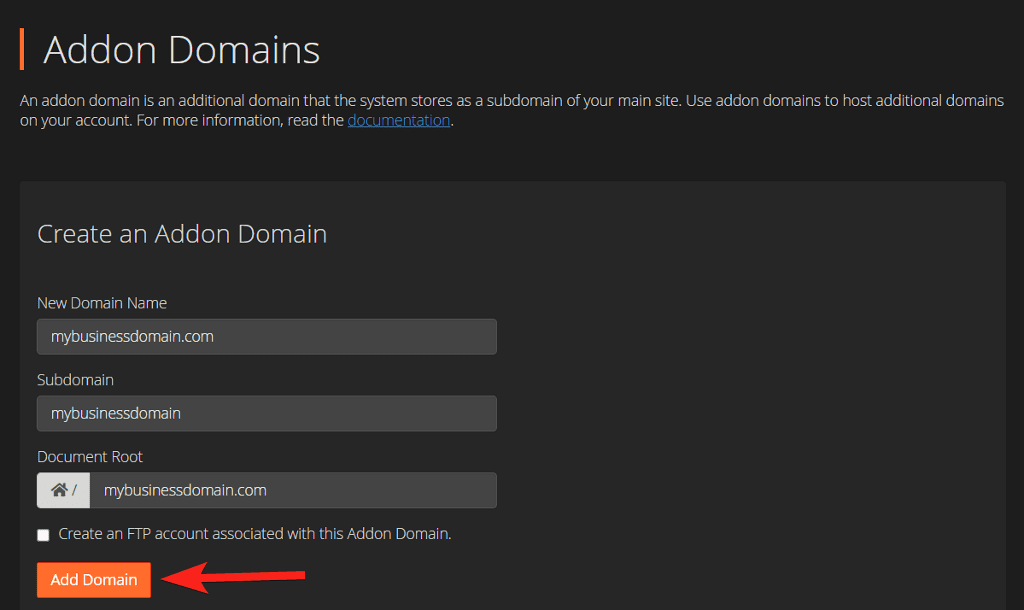Image resolution: width=1024 pixels, height=610 pixels.
Task: Select the Document Root path input
Action: [292, 490]
